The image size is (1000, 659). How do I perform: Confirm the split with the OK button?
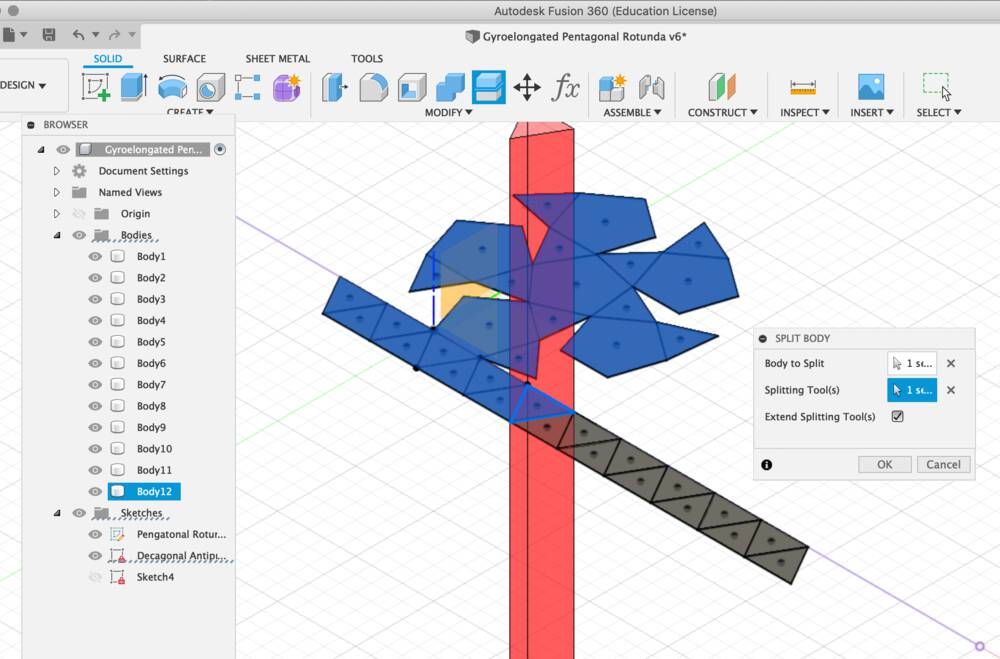(884, 464)
